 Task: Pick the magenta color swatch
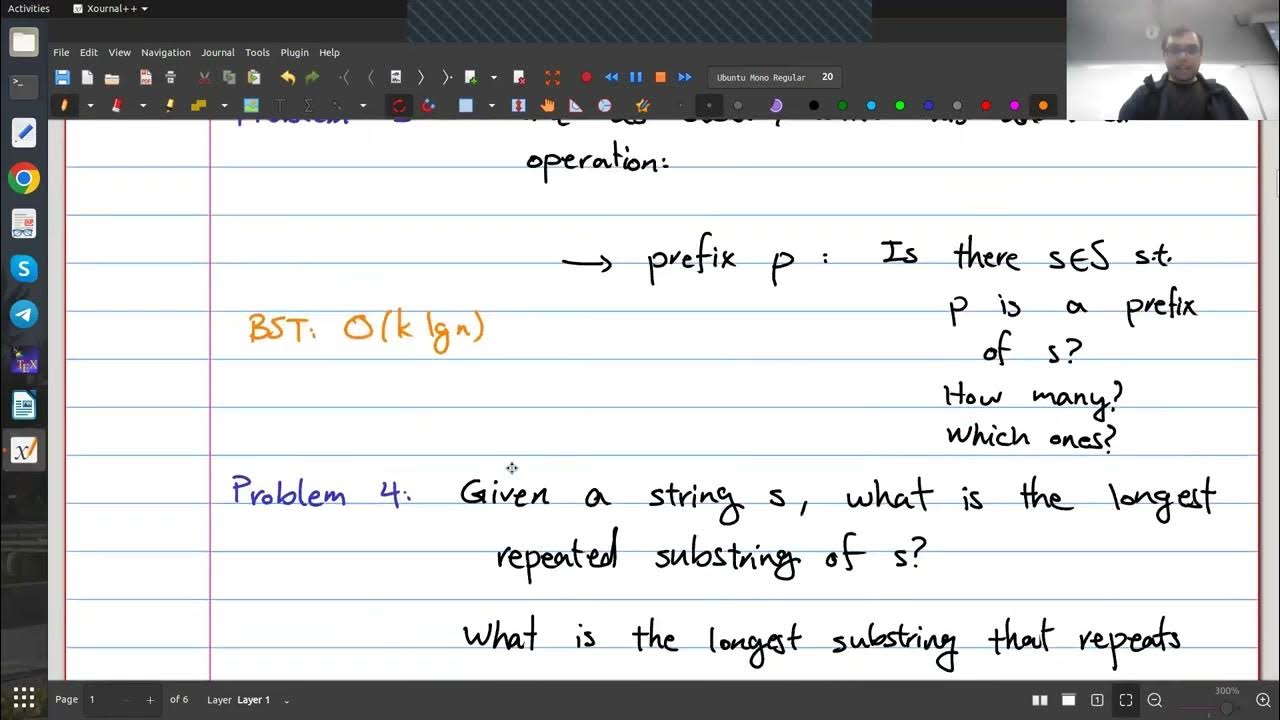[x=1014, y=105]
